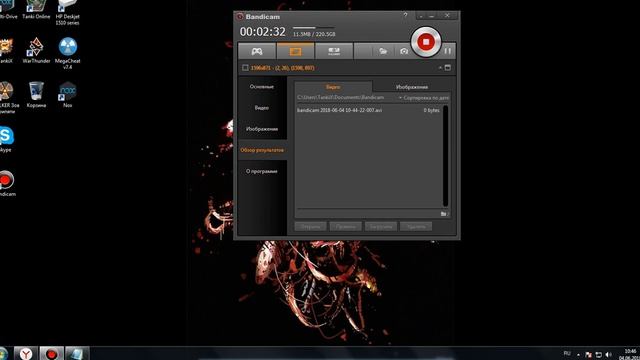Take a screenshot with camera icon

(404, 51)
